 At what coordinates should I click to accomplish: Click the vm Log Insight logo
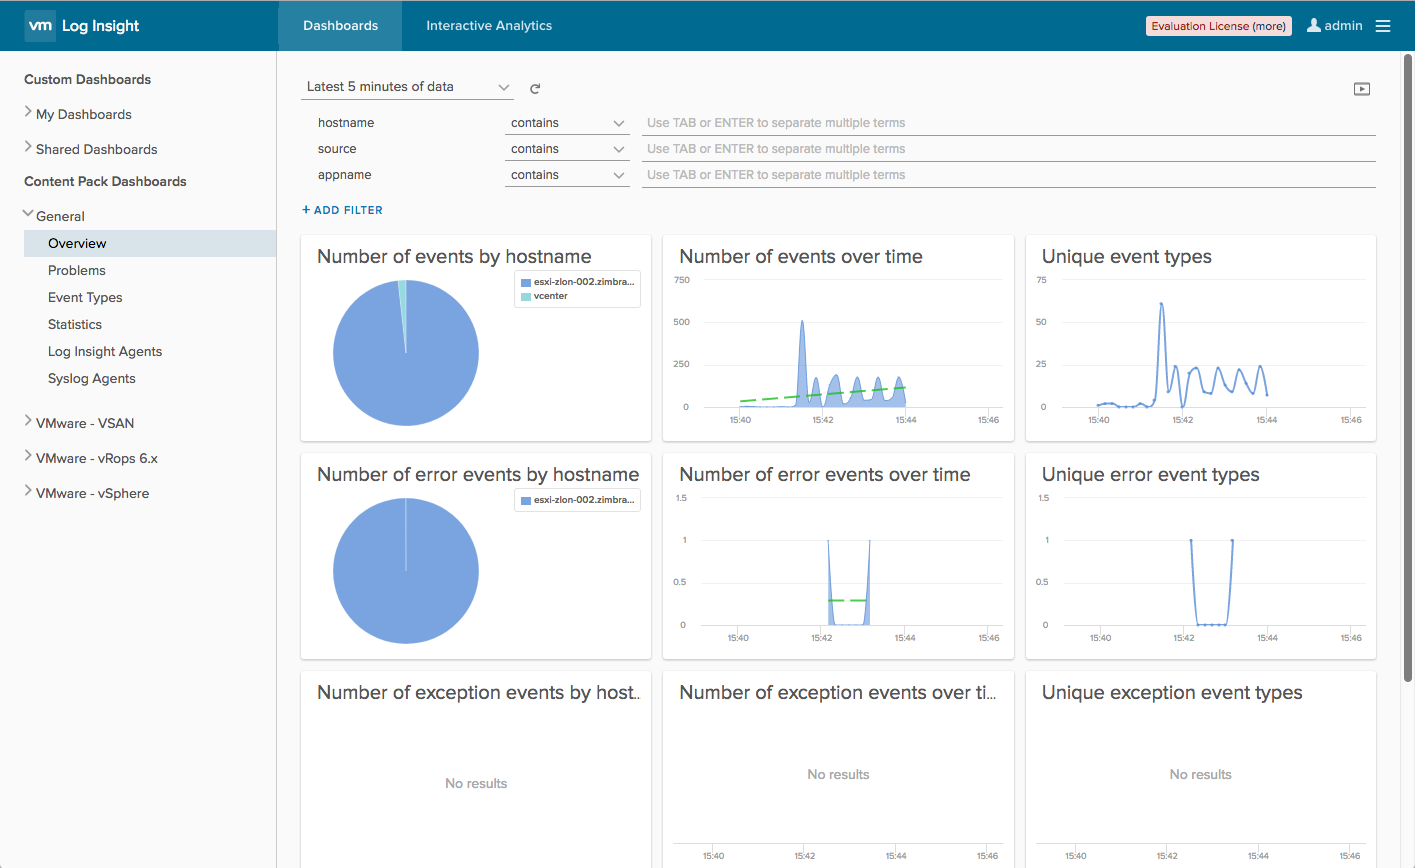click(83, 26)
